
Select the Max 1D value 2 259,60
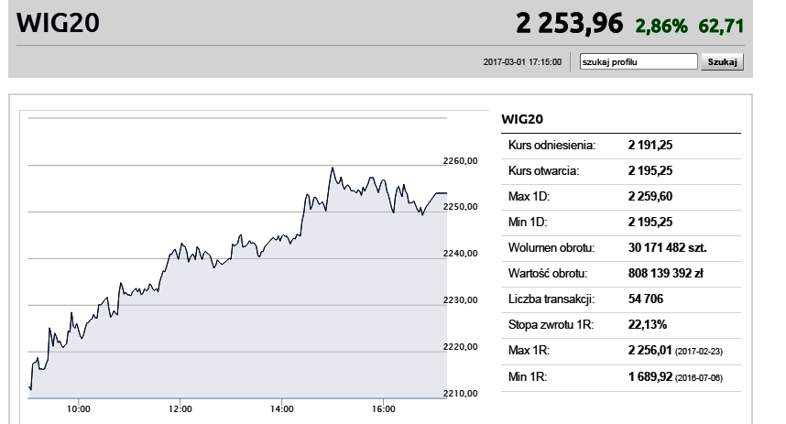[650, 196]
